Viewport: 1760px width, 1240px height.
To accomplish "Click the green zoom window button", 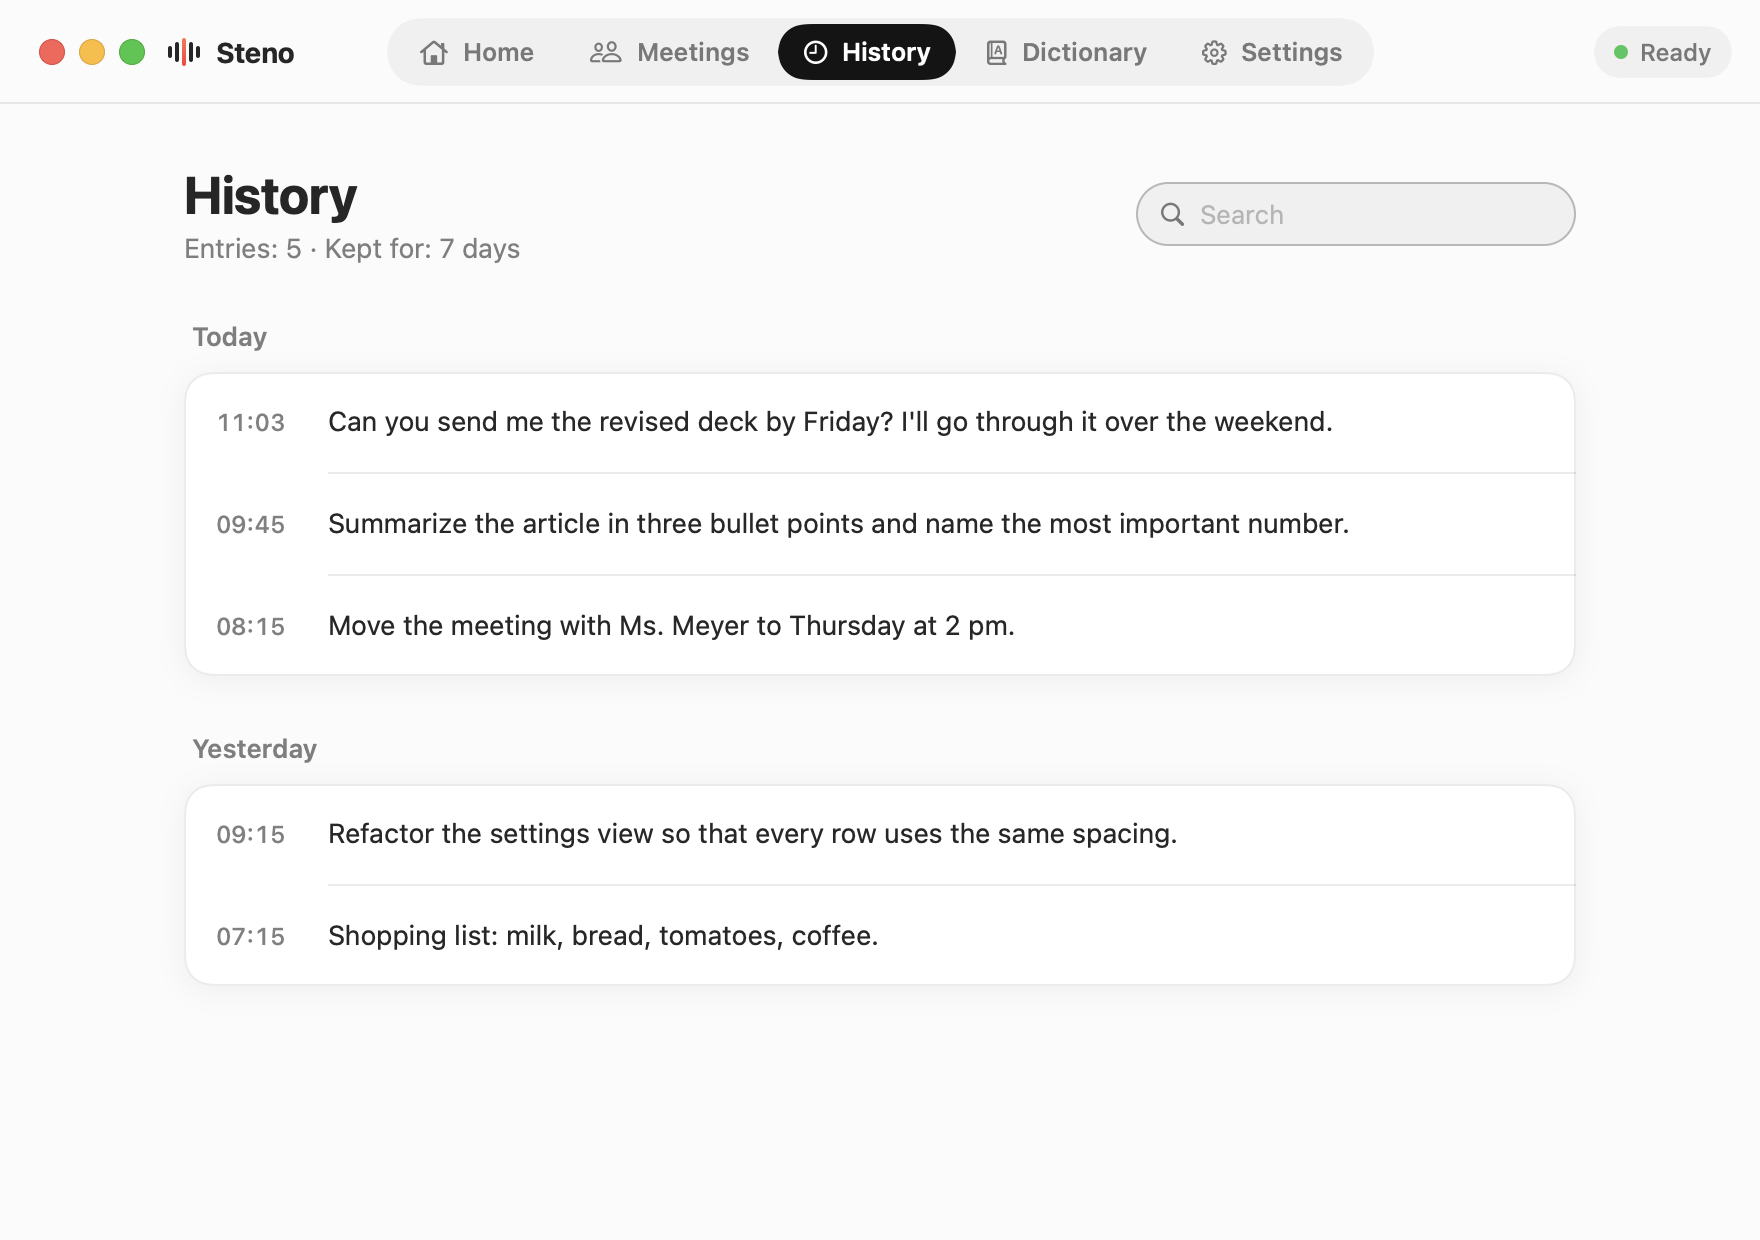I will tap(132, 52).
